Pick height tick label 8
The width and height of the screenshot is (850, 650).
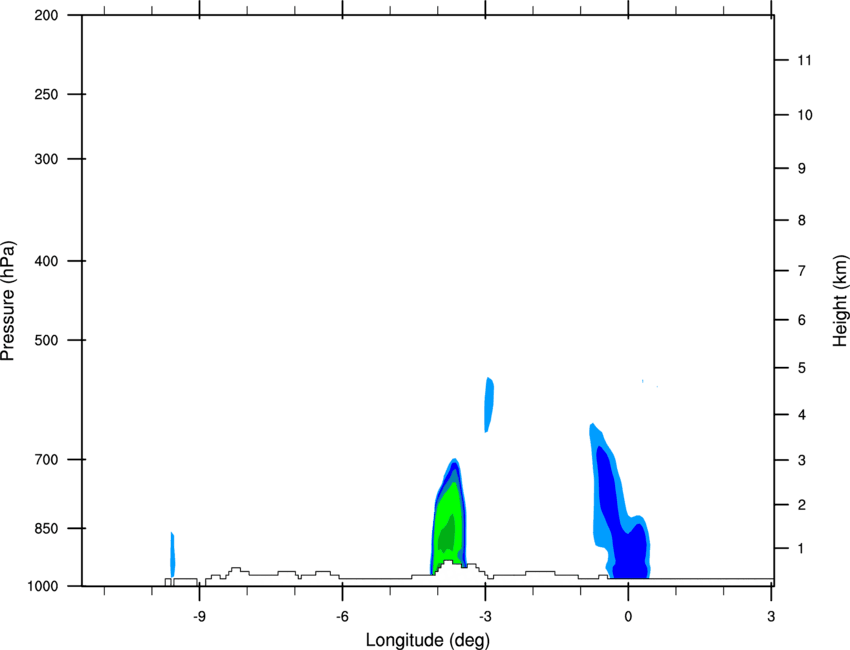click(802, 220)
